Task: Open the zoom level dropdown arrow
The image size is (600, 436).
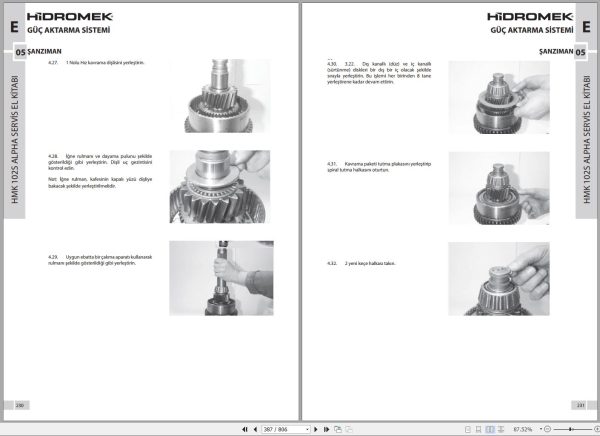Action: [x=541, y=429]
